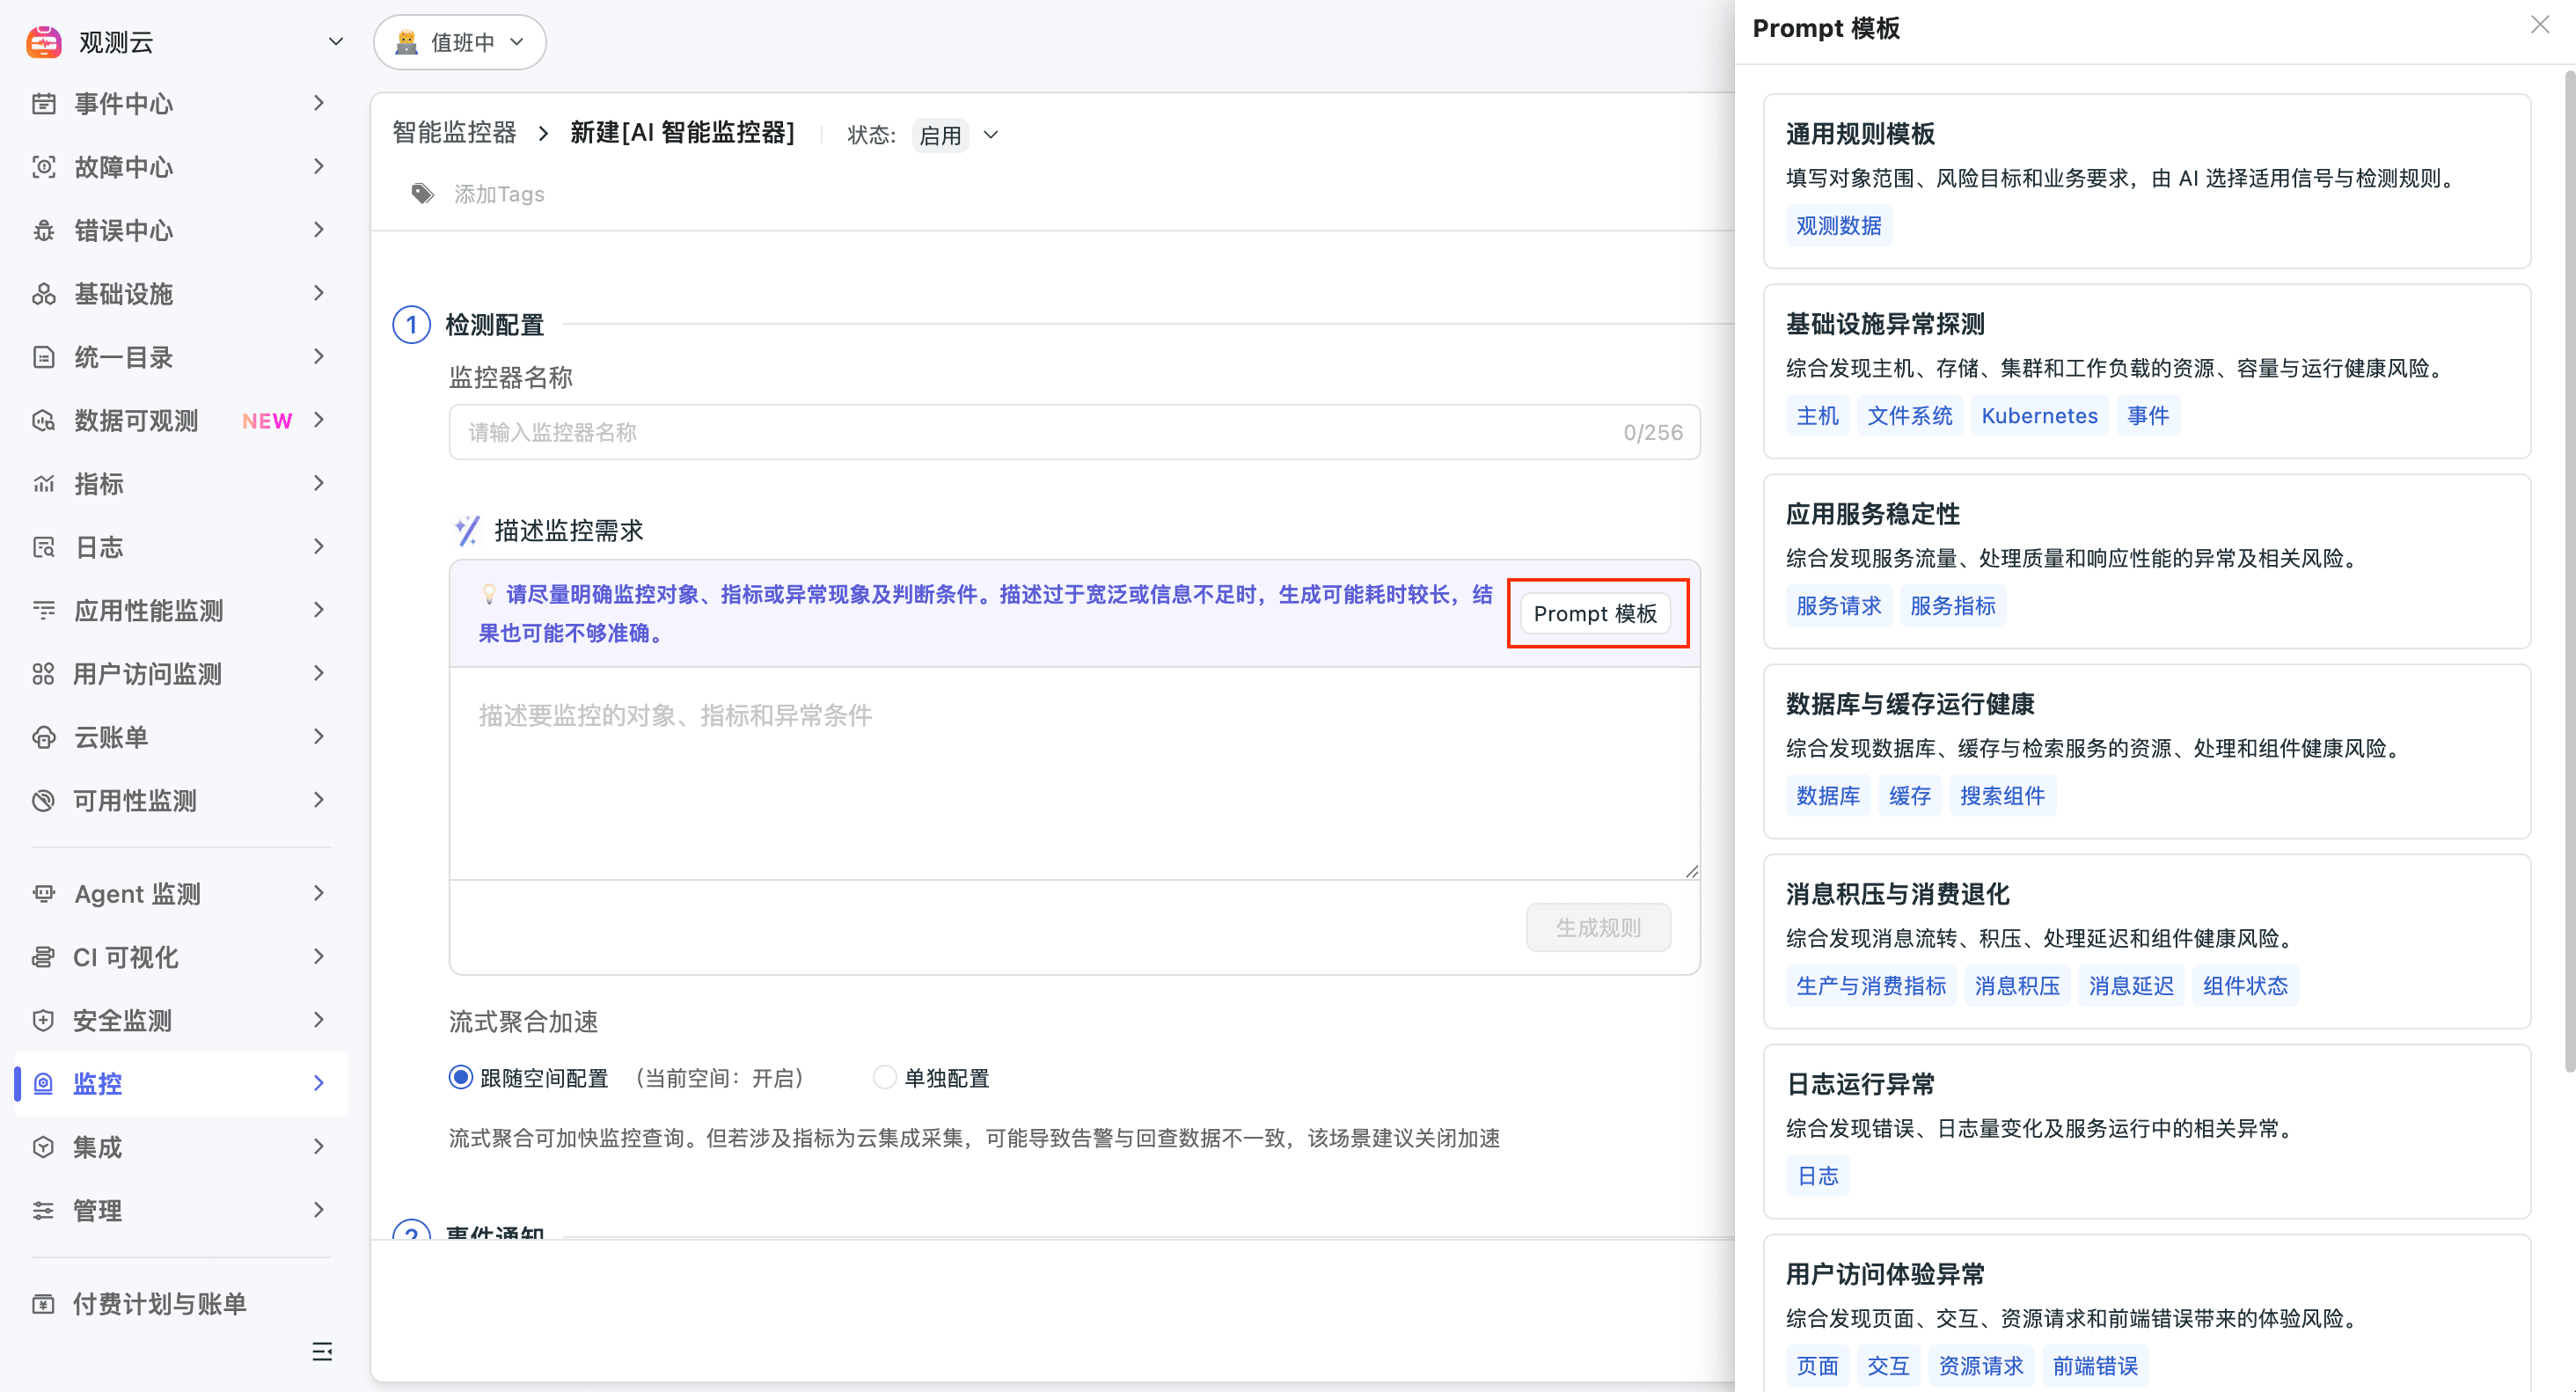Open the 状态 启用 dropdown

[958, 135]
